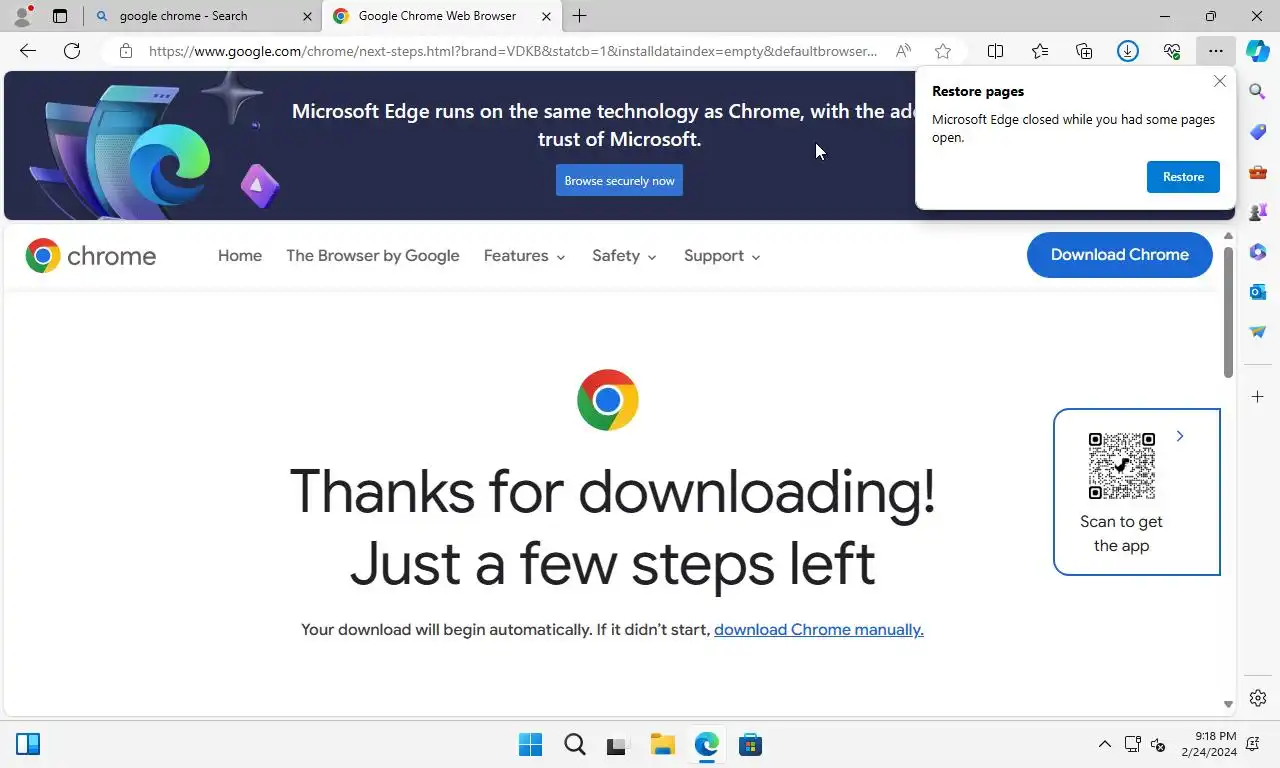Open taskbar Search magnifier

click(575, 745)
